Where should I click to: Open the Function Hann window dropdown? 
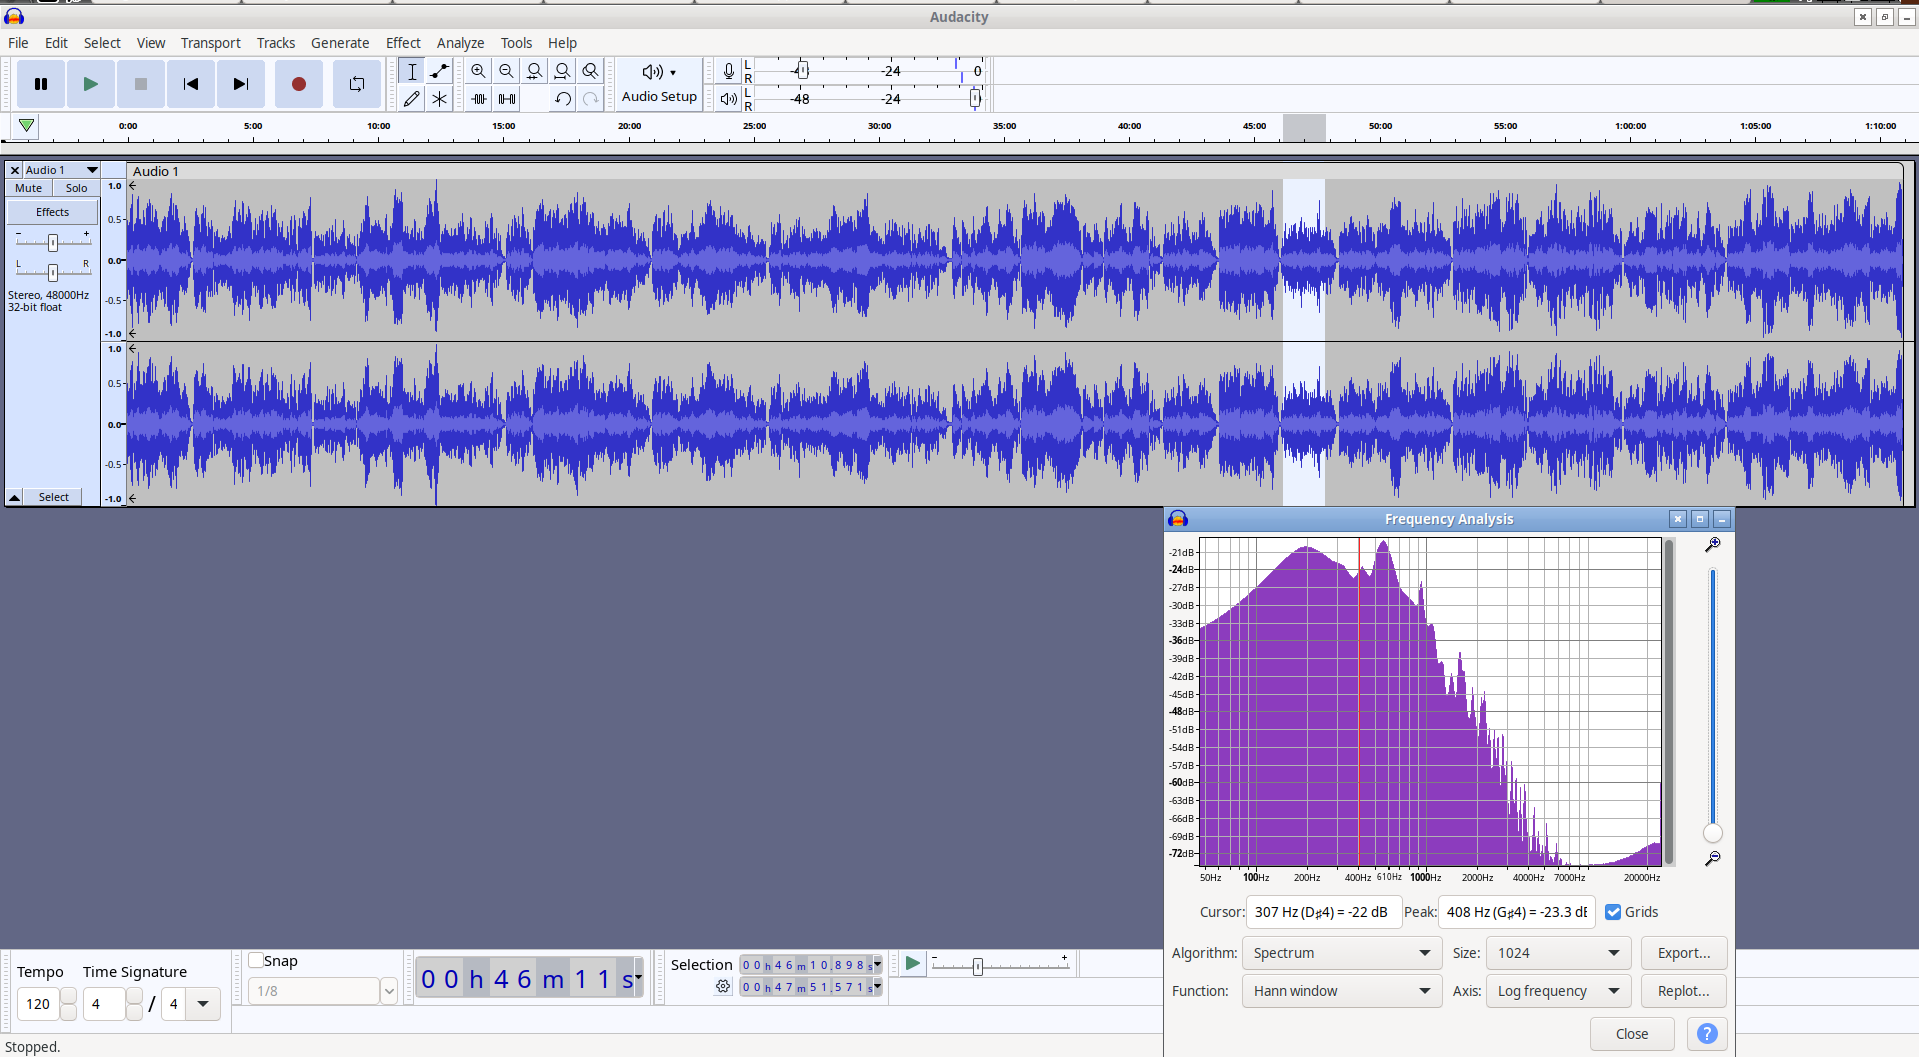1341,991
